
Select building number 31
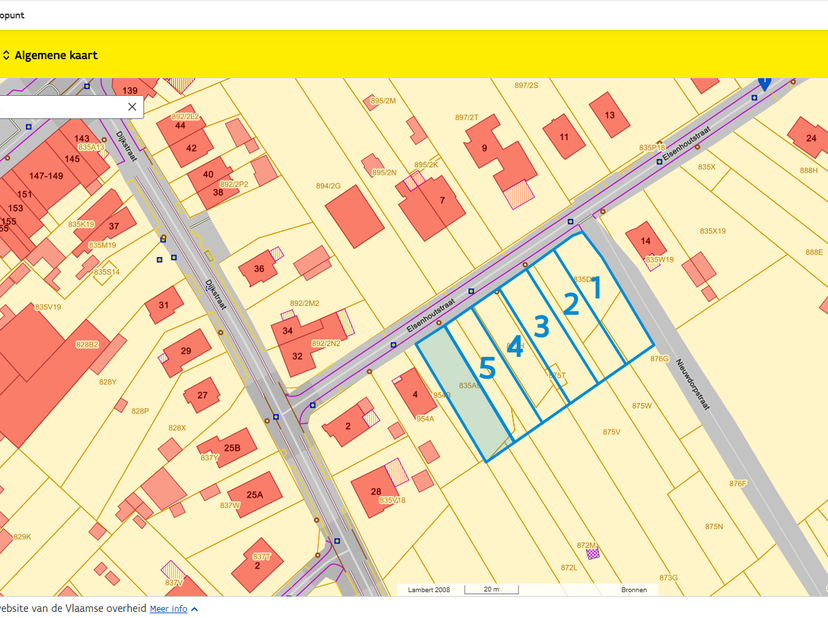click(x=164, y=305)
